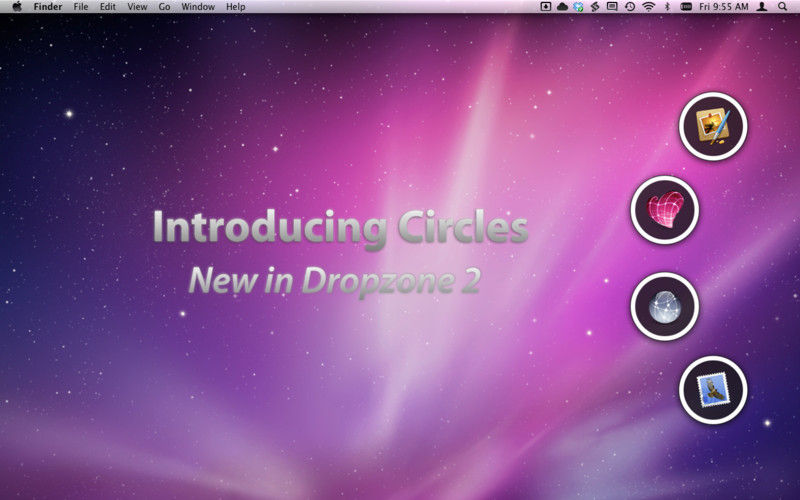Open the Time Machine menu bar icon
The height and width of the screenshot is (500, 800).
click(x=630, y=7)
